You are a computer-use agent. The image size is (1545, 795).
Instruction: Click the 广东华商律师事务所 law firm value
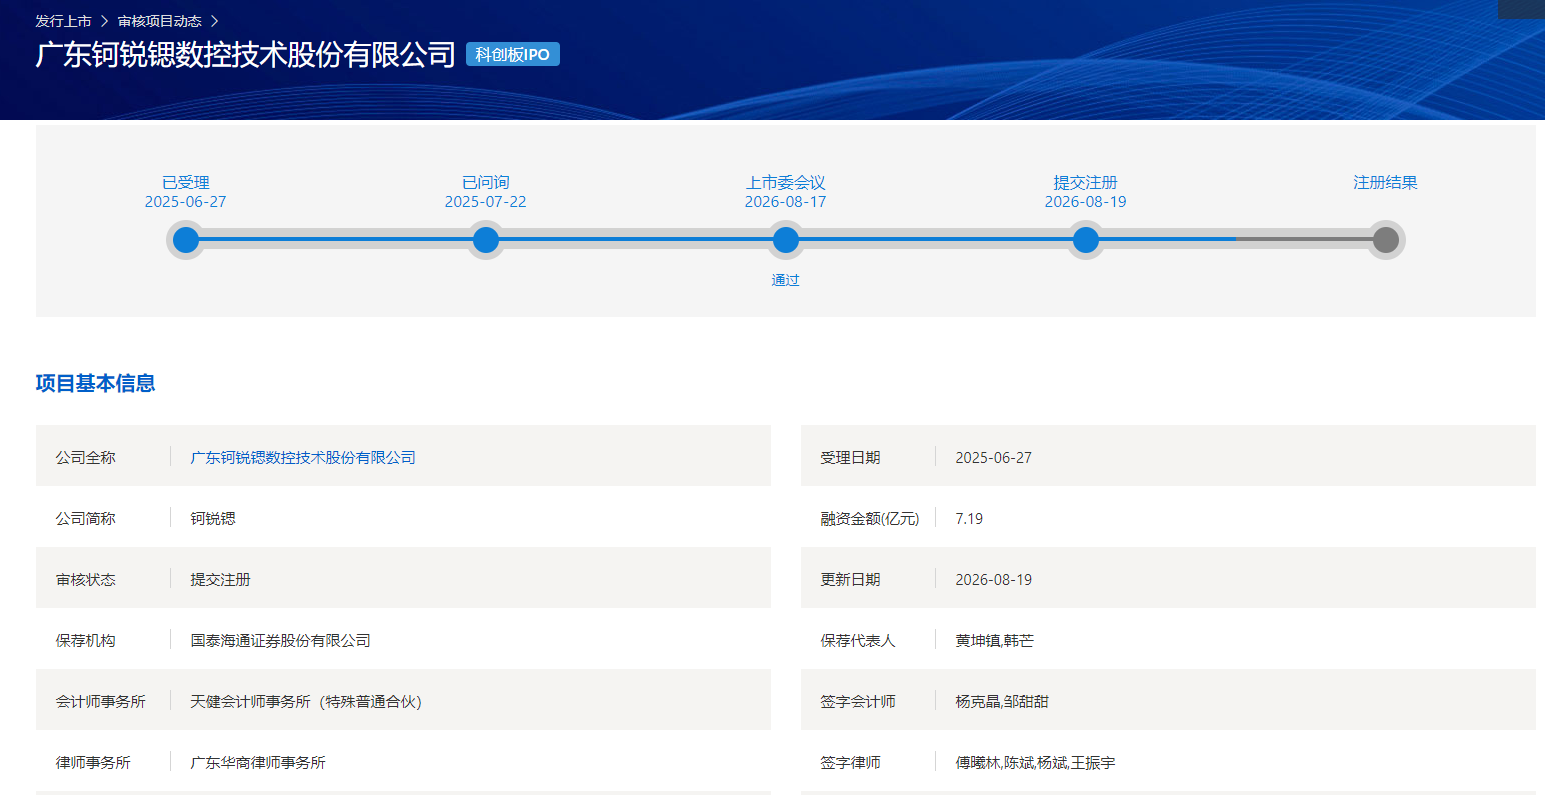(x=258, y=763)
